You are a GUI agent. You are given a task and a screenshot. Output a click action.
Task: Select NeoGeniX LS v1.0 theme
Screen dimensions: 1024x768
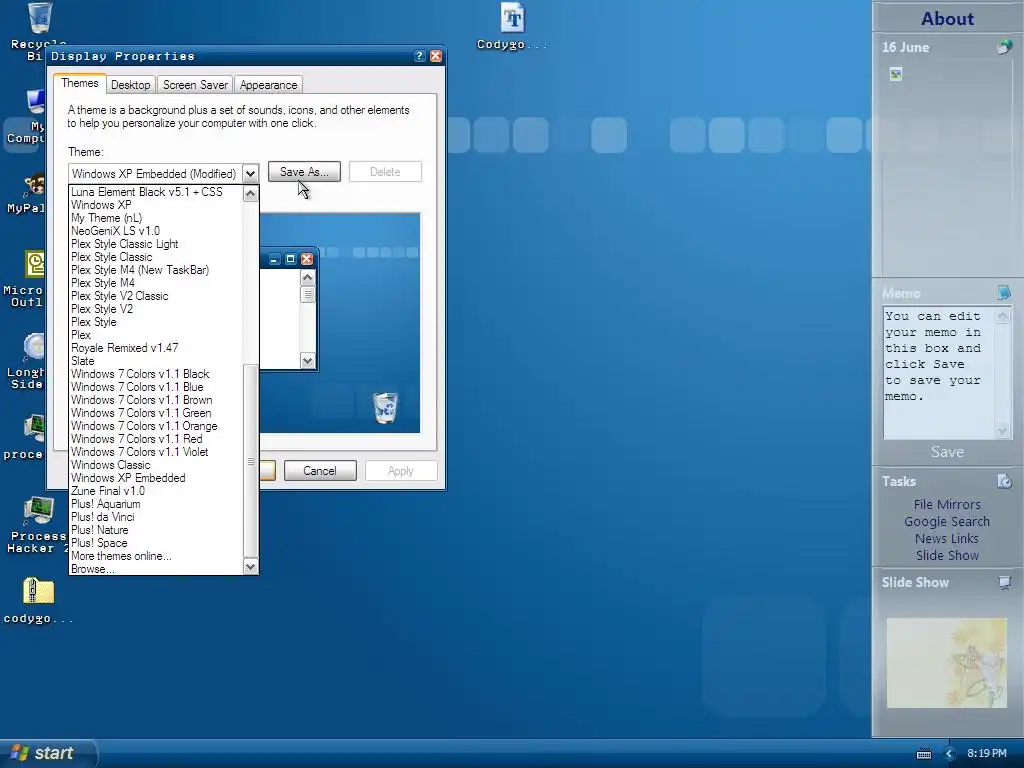click(155, 231)
